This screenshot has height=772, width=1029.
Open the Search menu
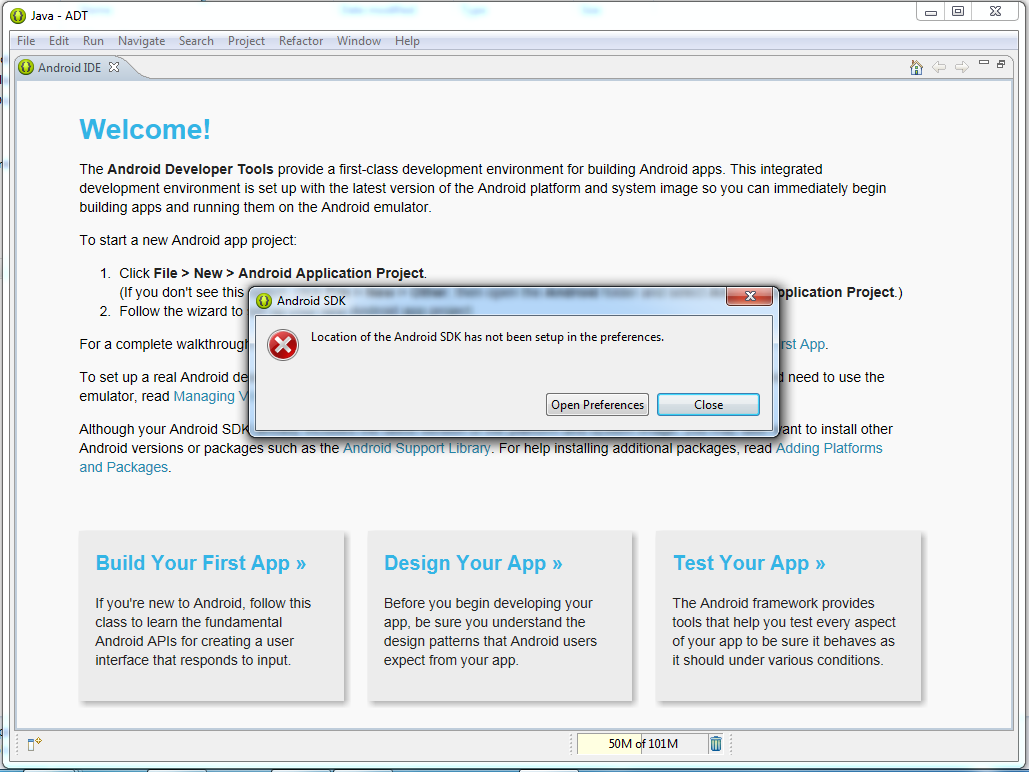pos(196,41)
